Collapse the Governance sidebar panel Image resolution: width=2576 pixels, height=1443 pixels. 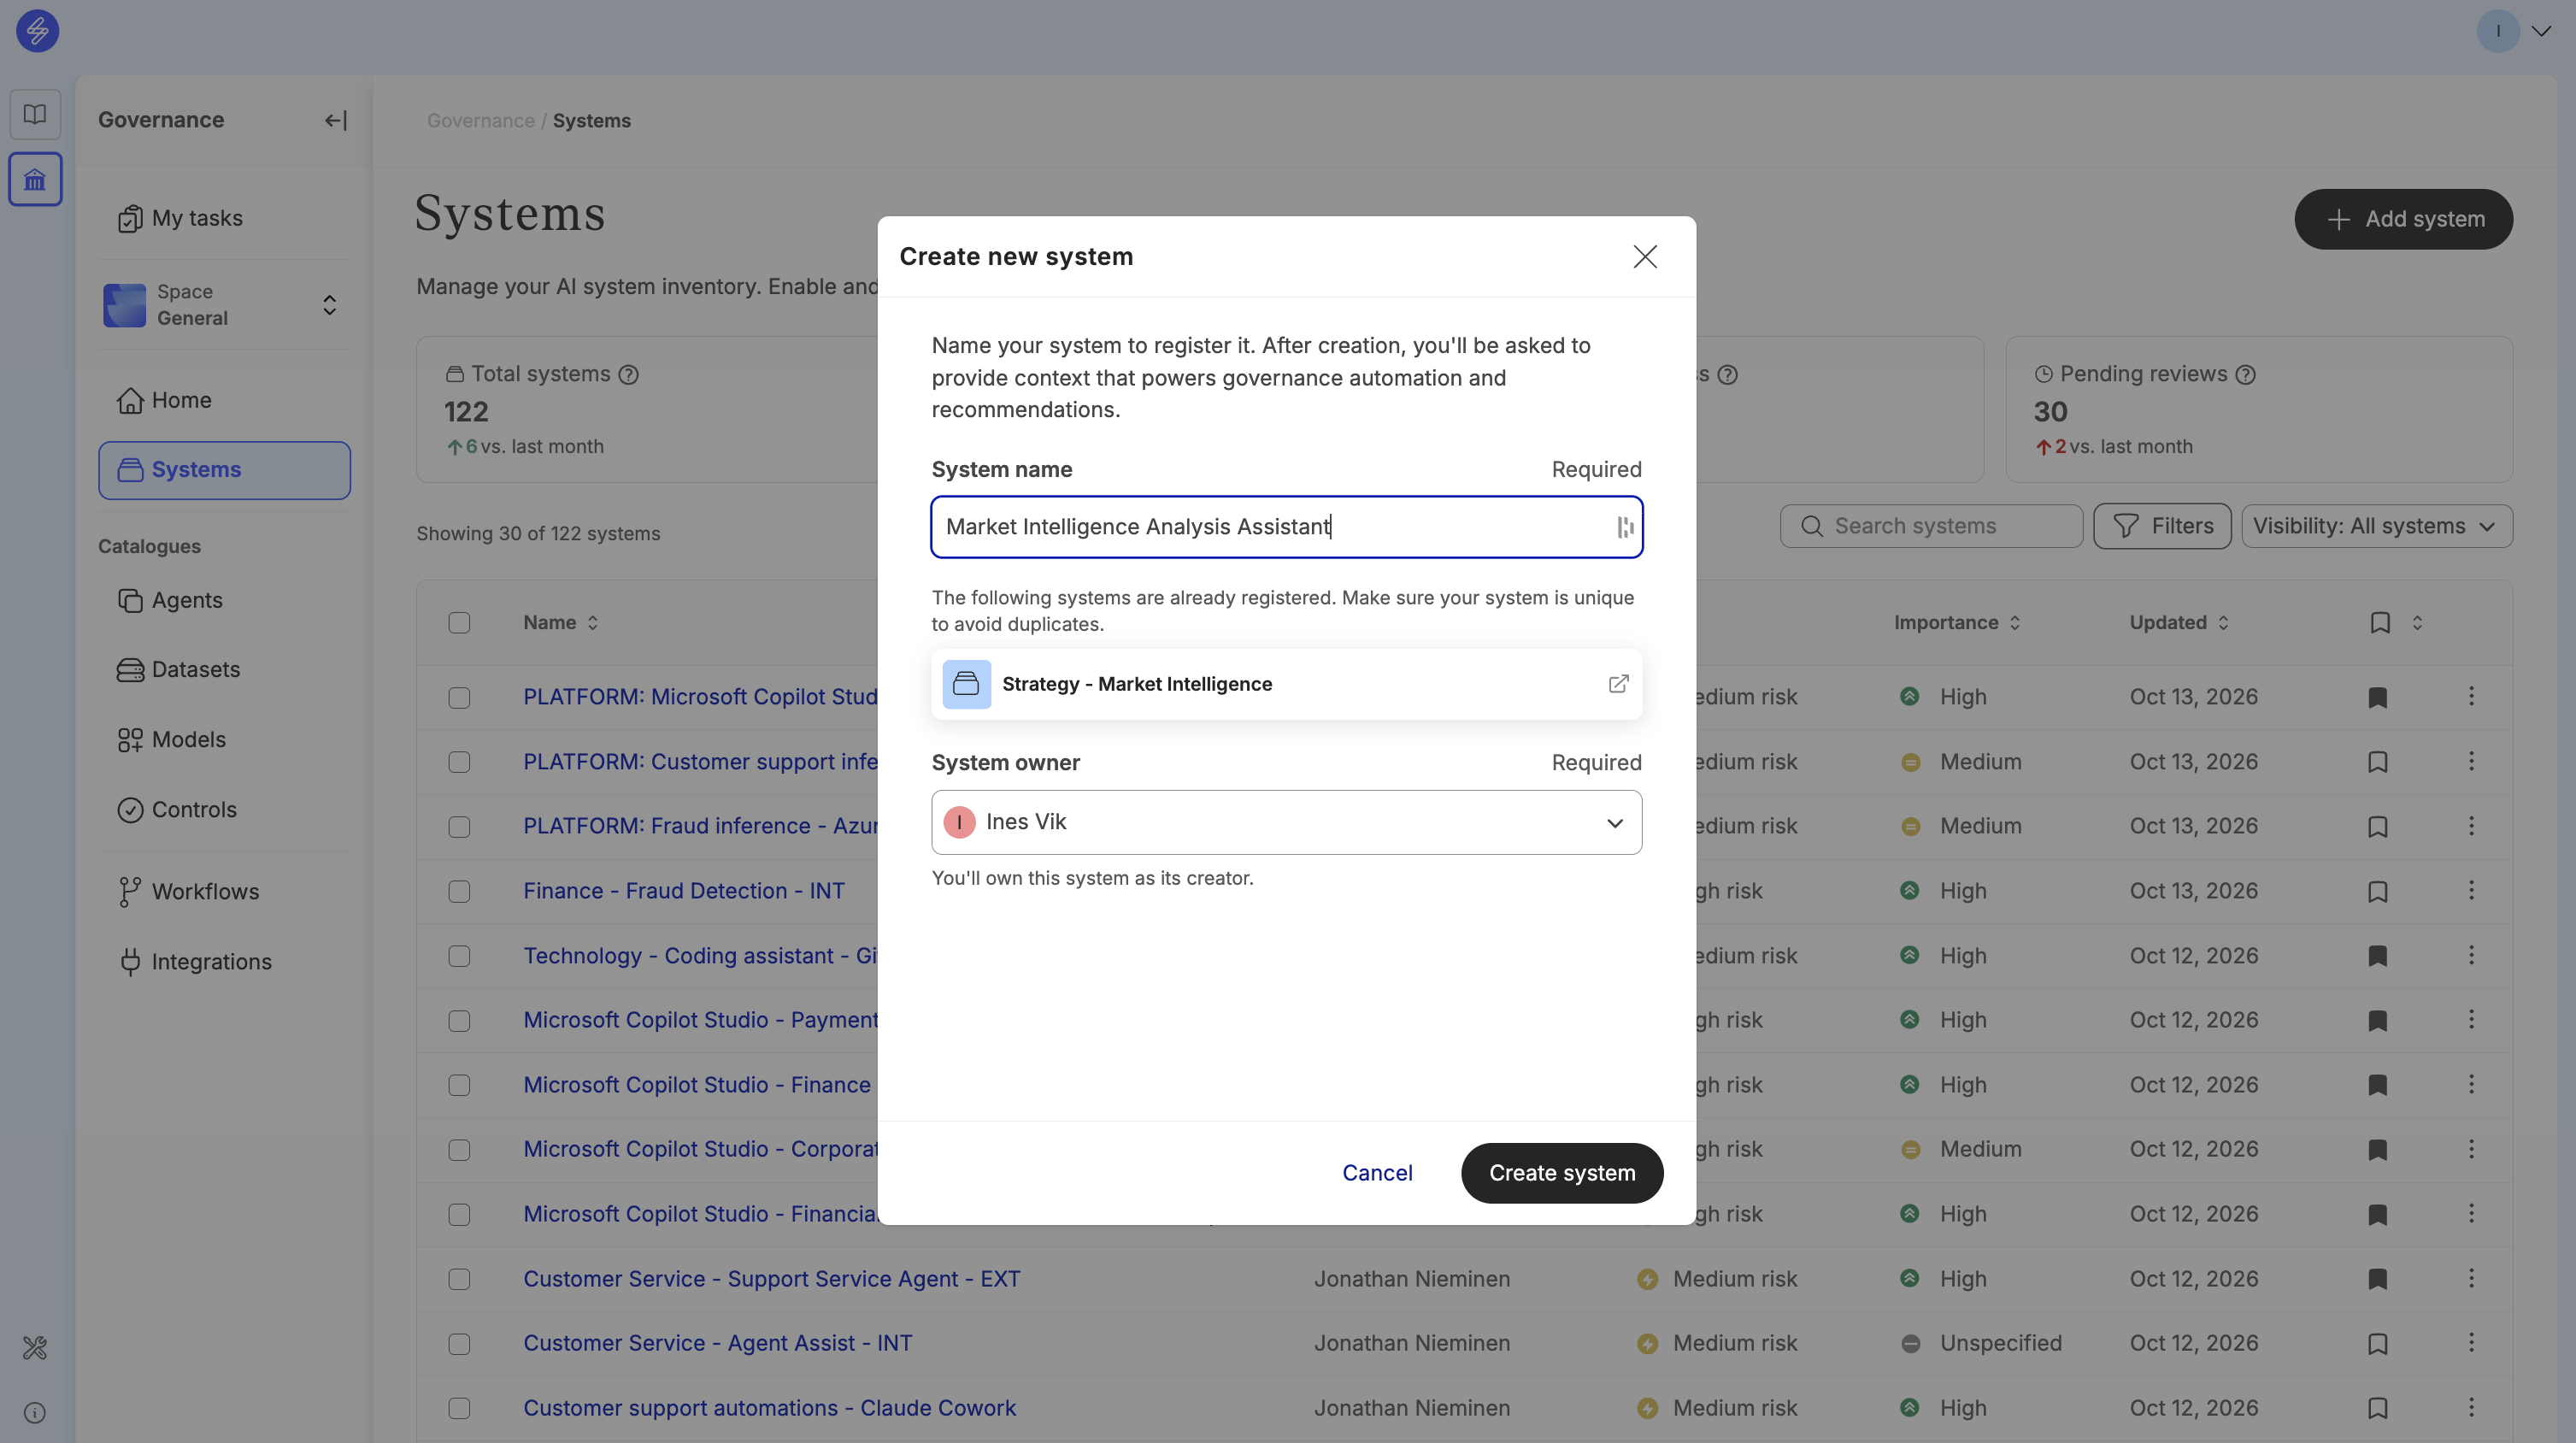point(335,120)
